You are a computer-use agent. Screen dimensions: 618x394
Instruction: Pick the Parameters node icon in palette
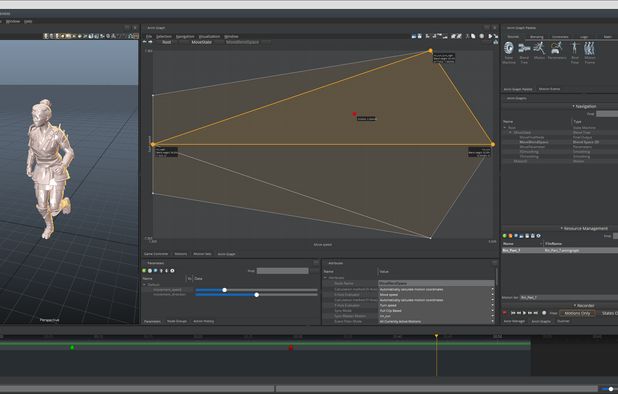[557, 48]
